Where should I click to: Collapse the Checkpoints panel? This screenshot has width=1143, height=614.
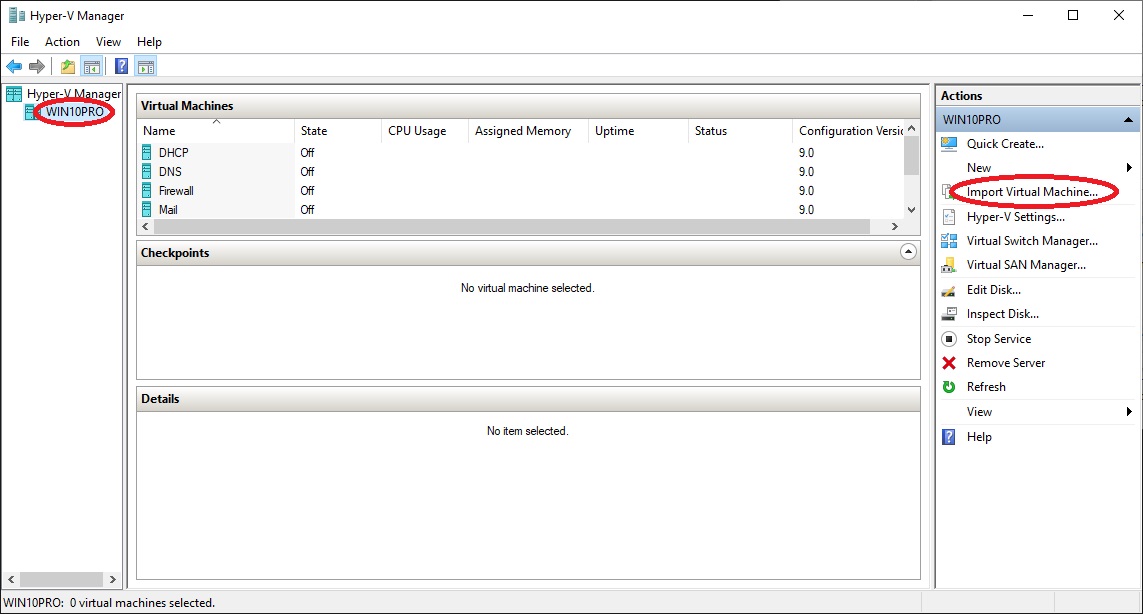point(908,252)
